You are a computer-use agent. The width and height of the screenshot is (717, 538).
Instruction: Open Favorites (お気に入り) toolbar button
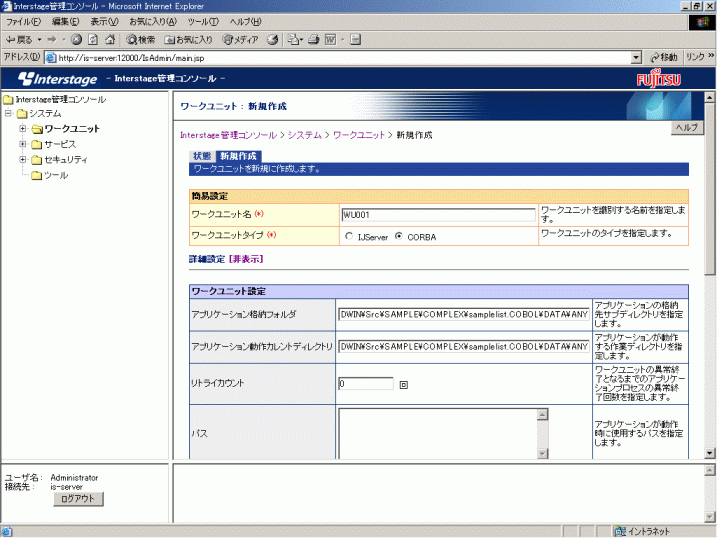click(188, 40)
